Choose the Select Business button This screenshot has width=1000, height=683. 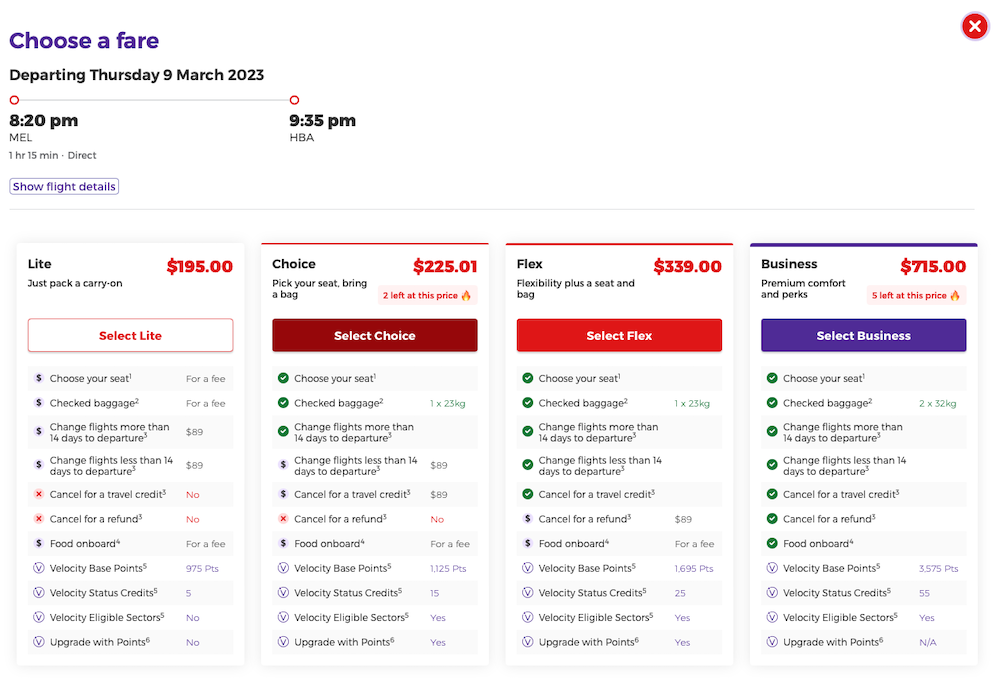863,335
